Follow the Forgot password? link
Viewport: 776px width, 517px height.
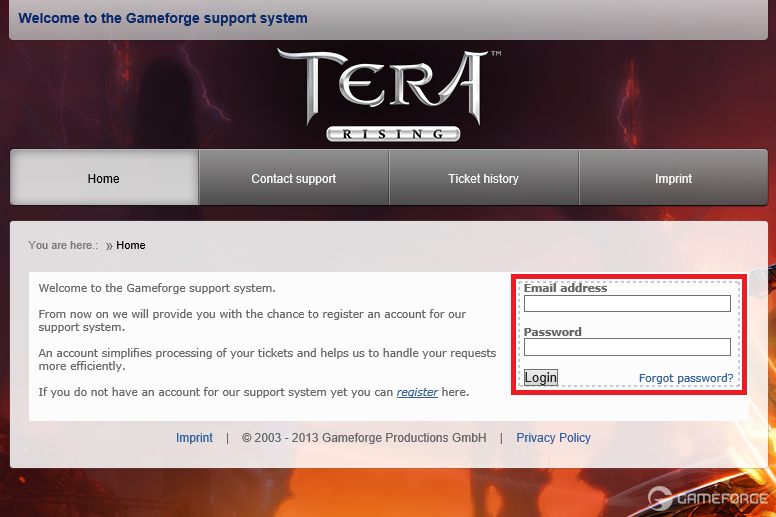(686, 378)
